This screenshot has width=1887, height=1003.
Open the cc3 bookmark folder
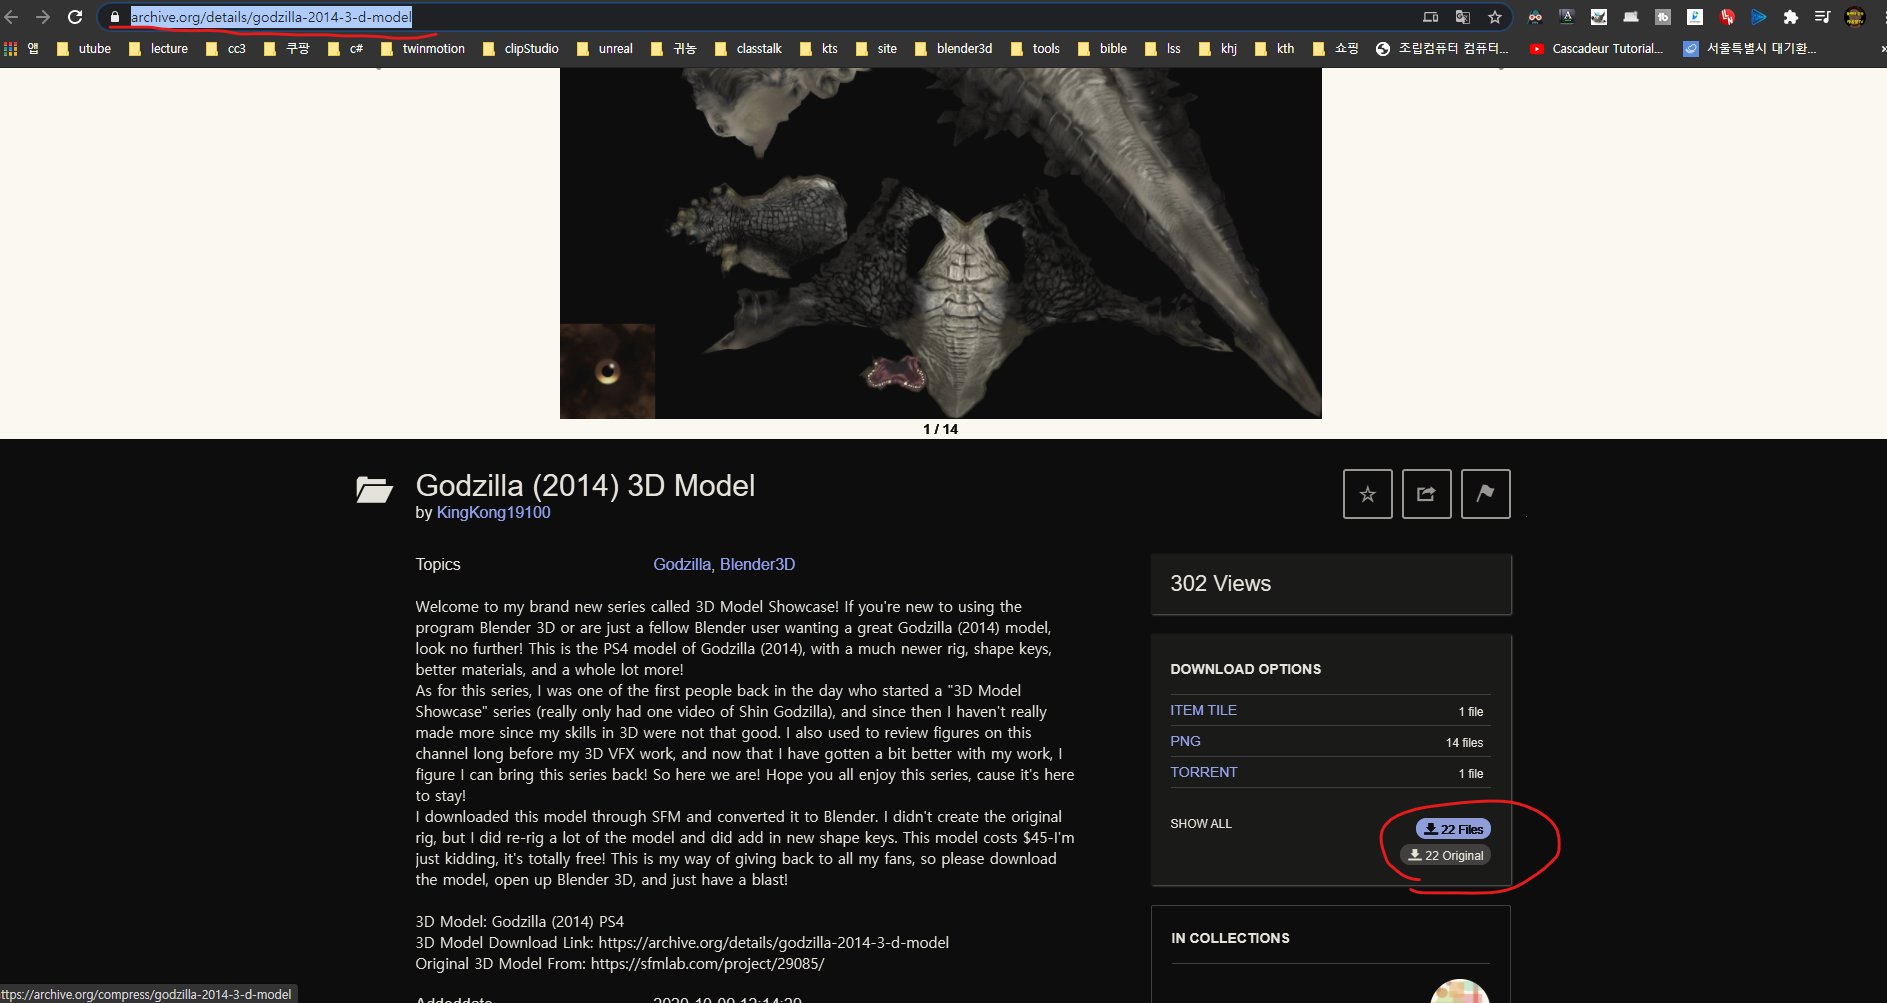click(x=225, y=48)
